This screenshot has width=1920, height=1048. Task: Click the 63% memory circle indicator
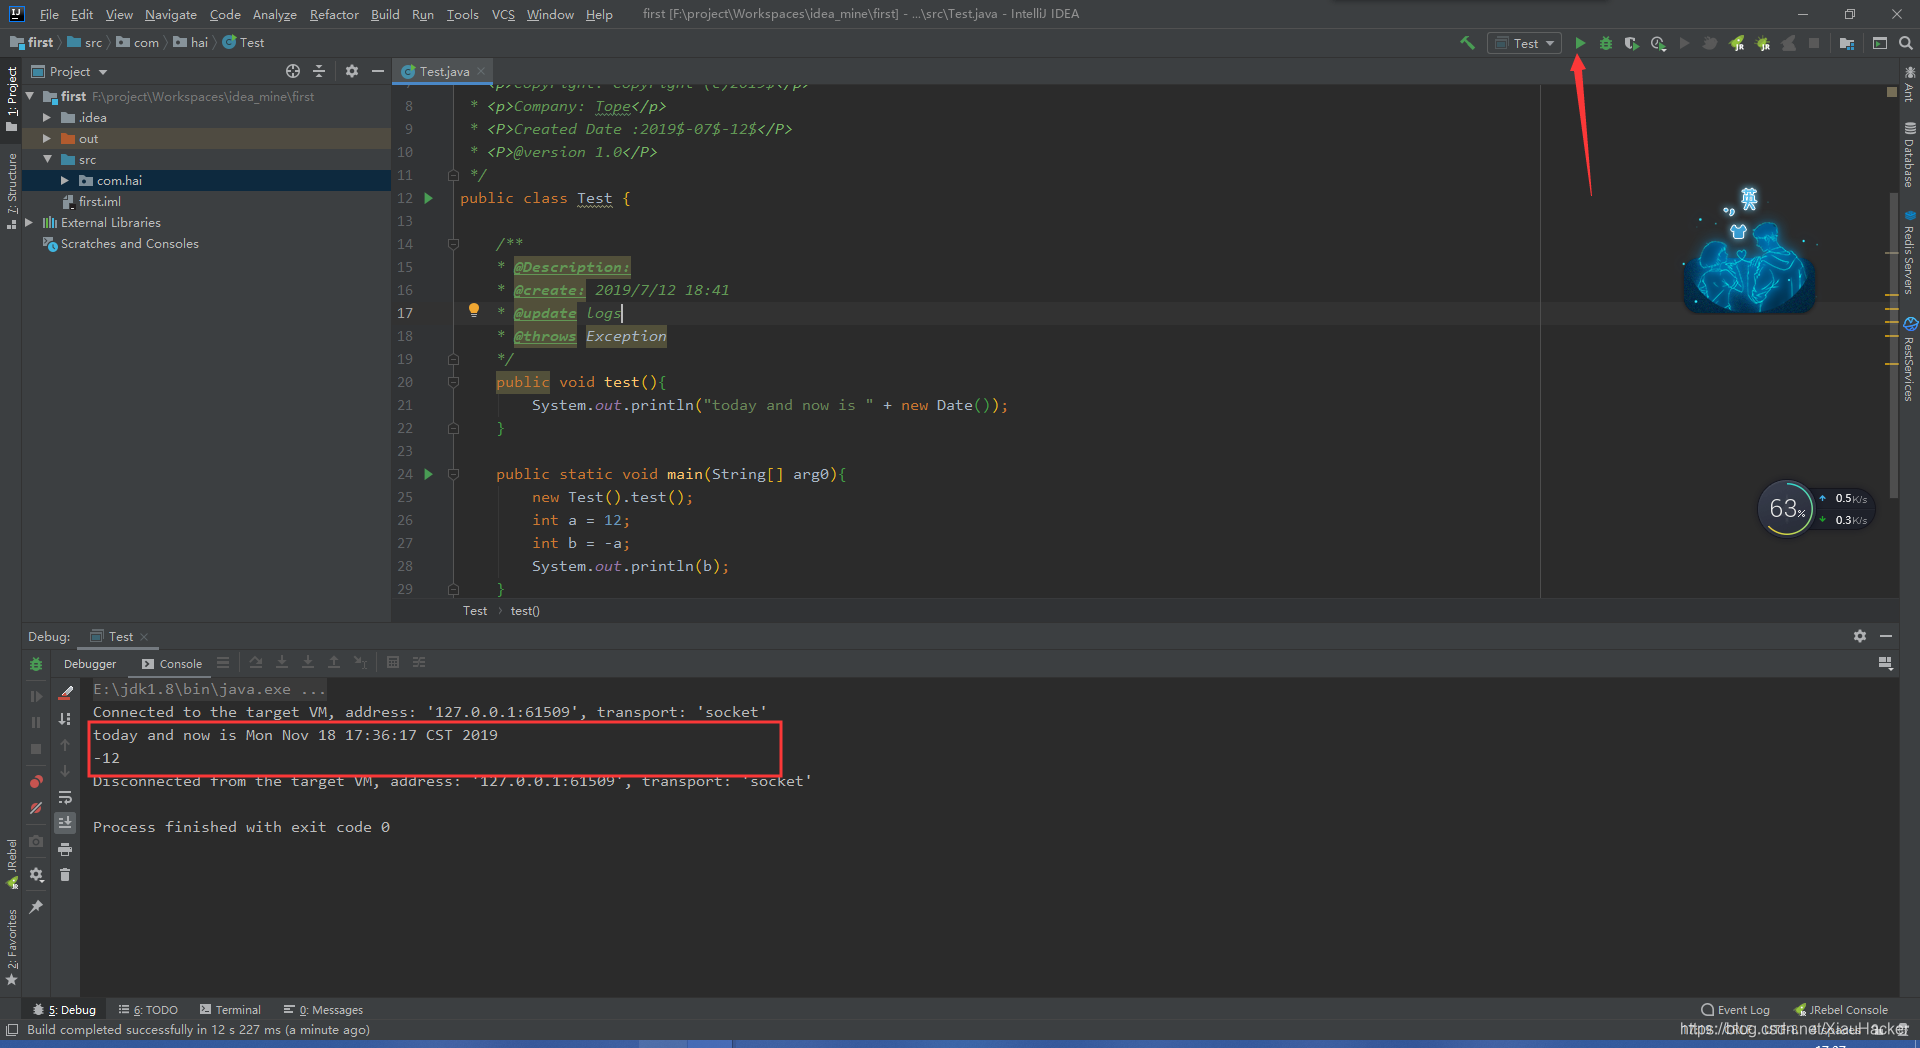[1785, 508]
